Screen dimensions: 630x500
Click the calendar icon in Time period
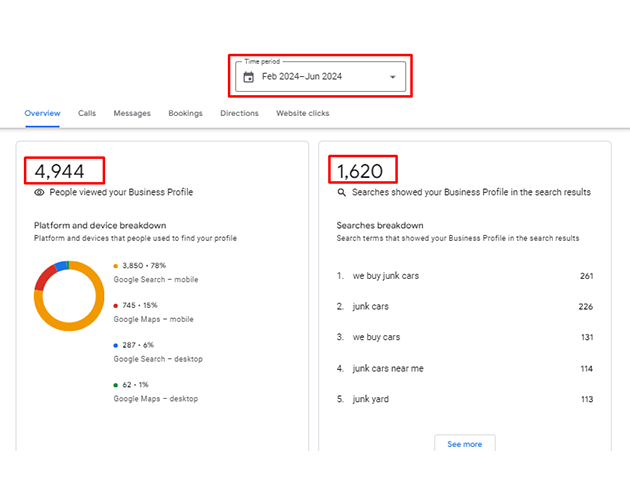click(248, 77)
